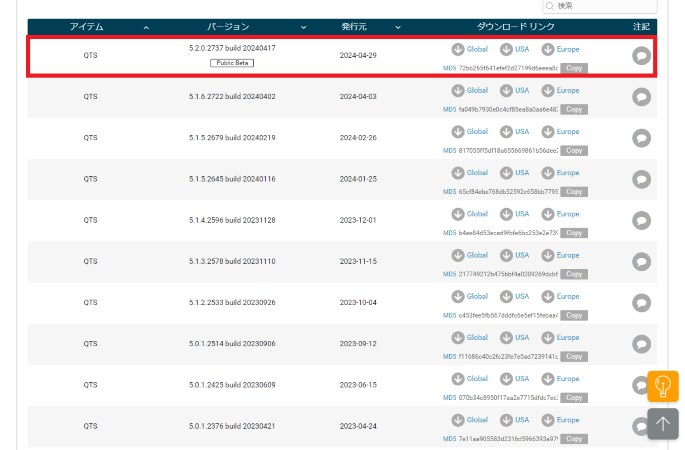Copy MD5 hash for QTS 5.0.1.2514

pyautogui.click(x=574, y=357)
